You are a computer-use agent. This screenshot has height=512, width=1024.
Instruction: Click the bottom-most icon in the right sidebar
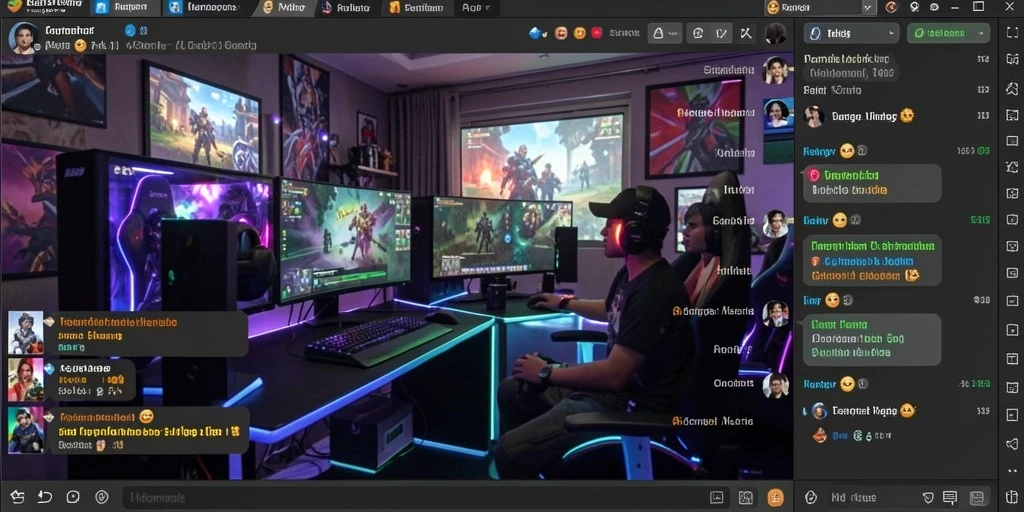1012,498
